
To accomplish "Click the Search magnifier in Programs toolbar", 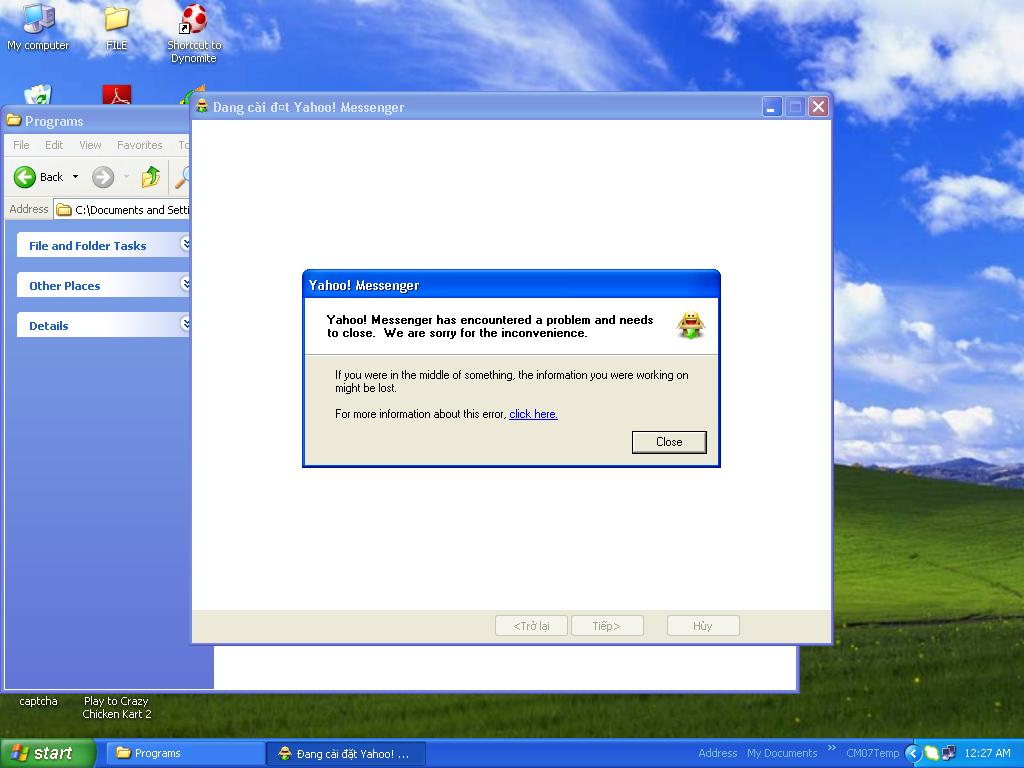I will pos(183,177).
